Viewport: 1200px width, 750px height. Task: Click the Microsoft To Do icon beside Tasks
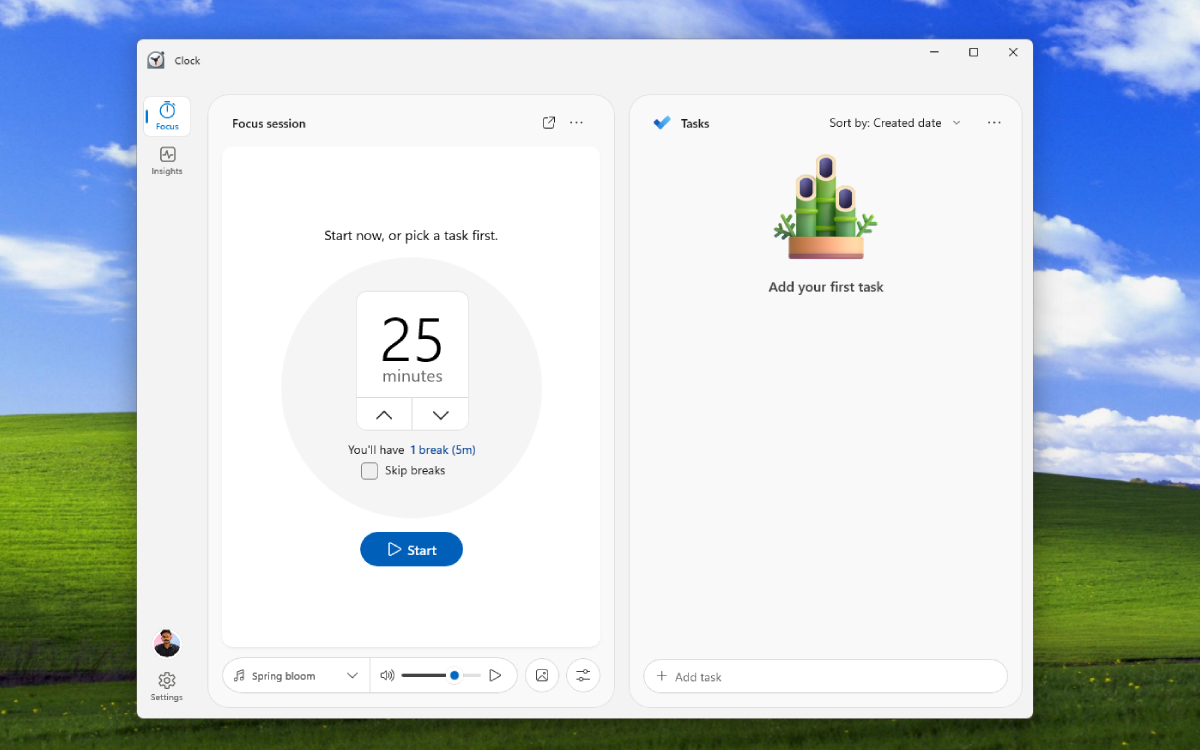(661, 122)
